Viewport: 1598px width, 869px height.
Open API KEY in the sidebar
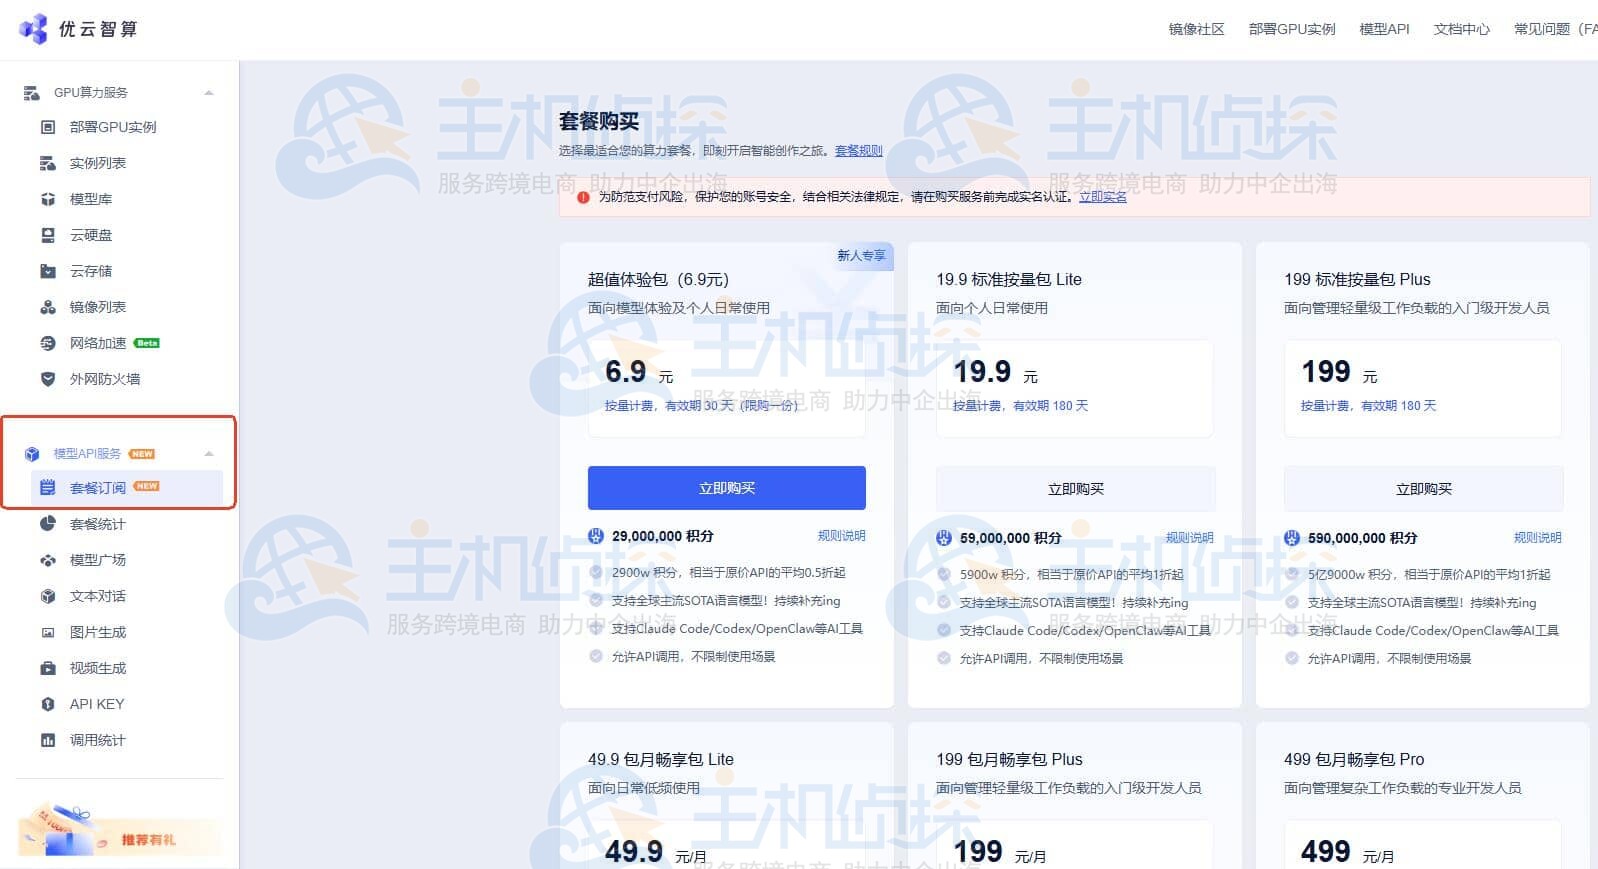pos(97,704)
